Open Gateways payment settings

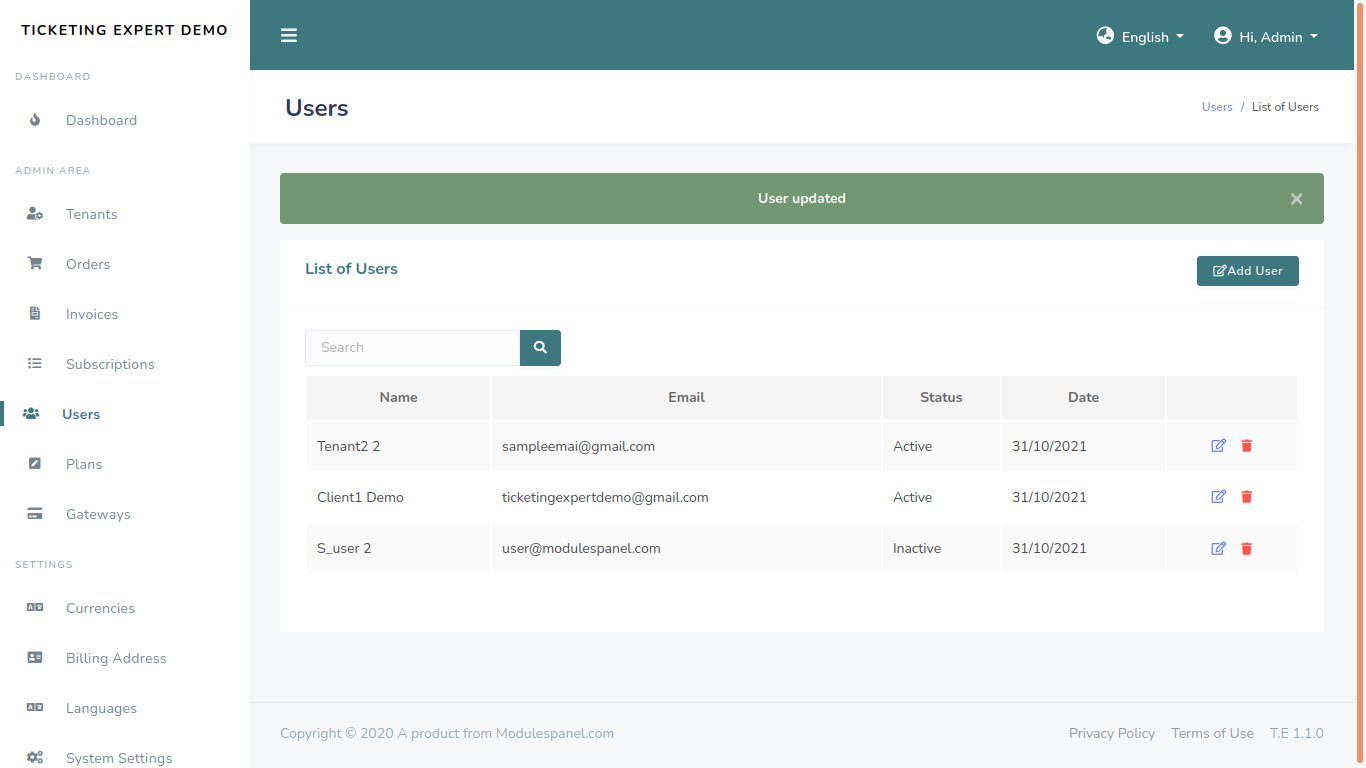tap(98, 513)
